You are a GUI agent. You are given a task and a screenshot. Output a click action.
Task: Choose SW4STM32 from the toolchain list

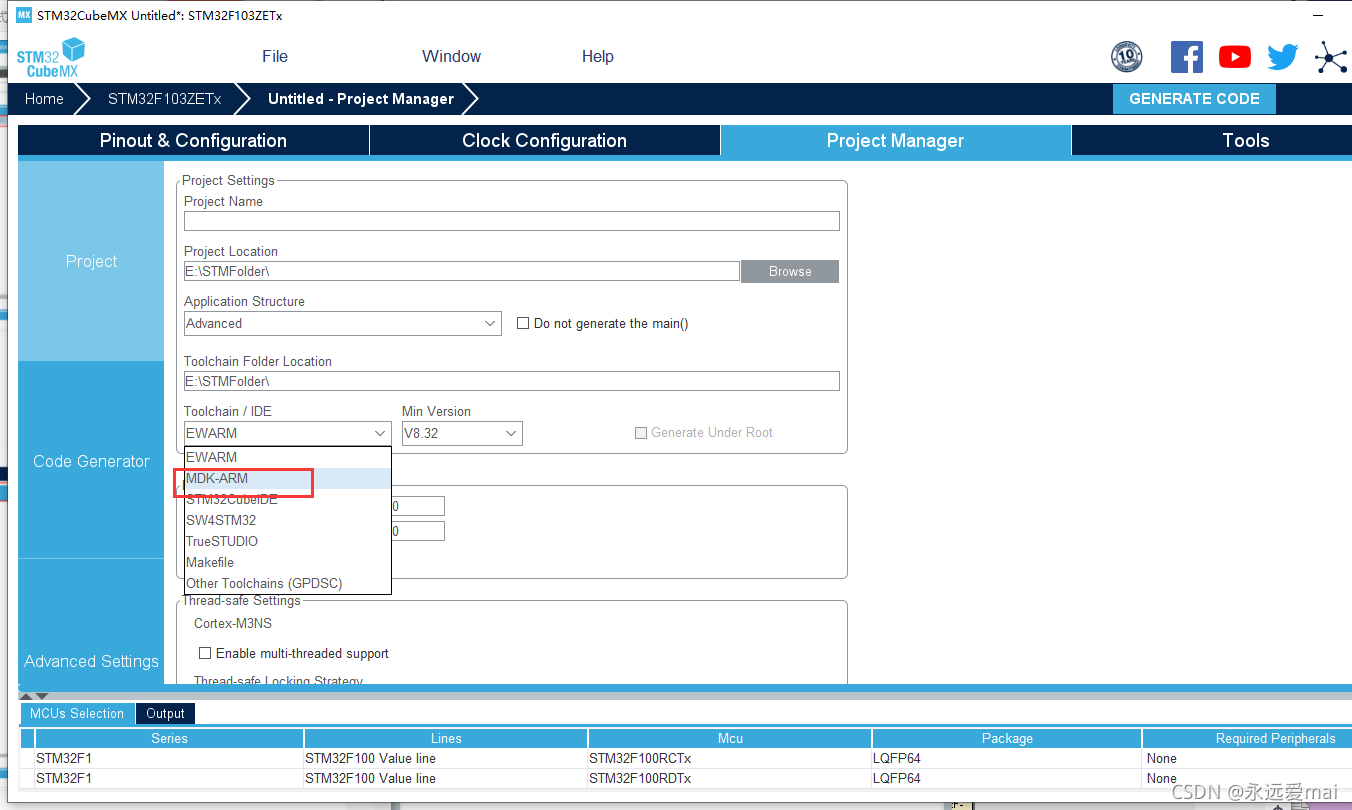pos(288,520)
